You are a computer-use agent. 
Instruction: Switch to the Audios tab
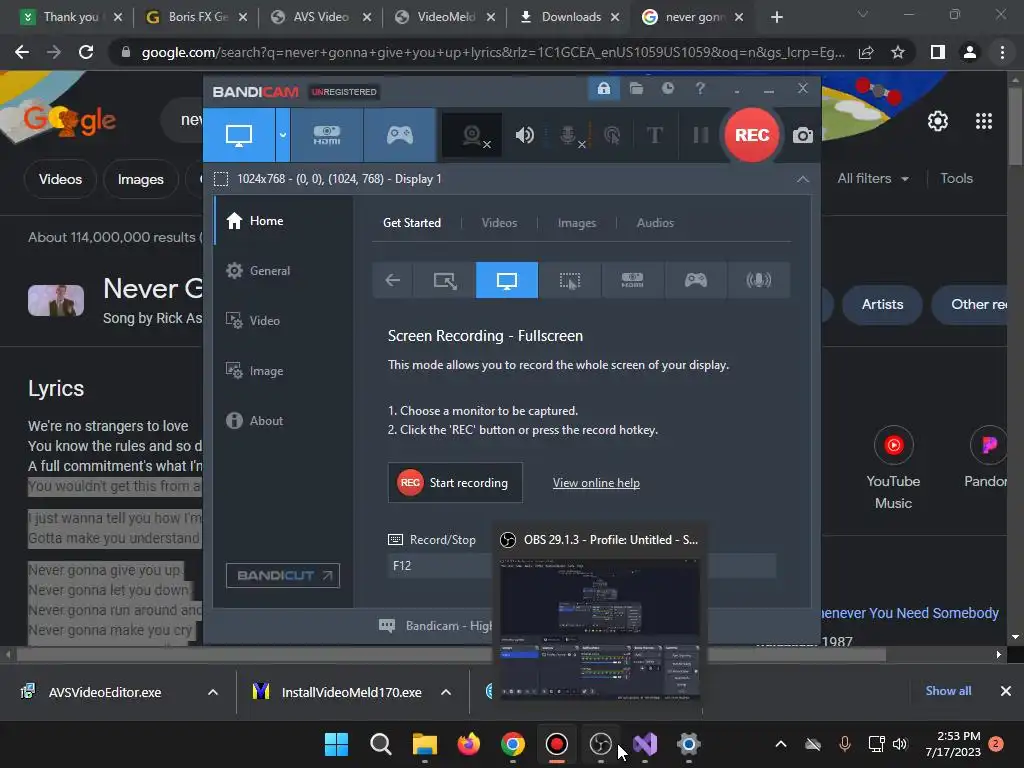(655, 223)
